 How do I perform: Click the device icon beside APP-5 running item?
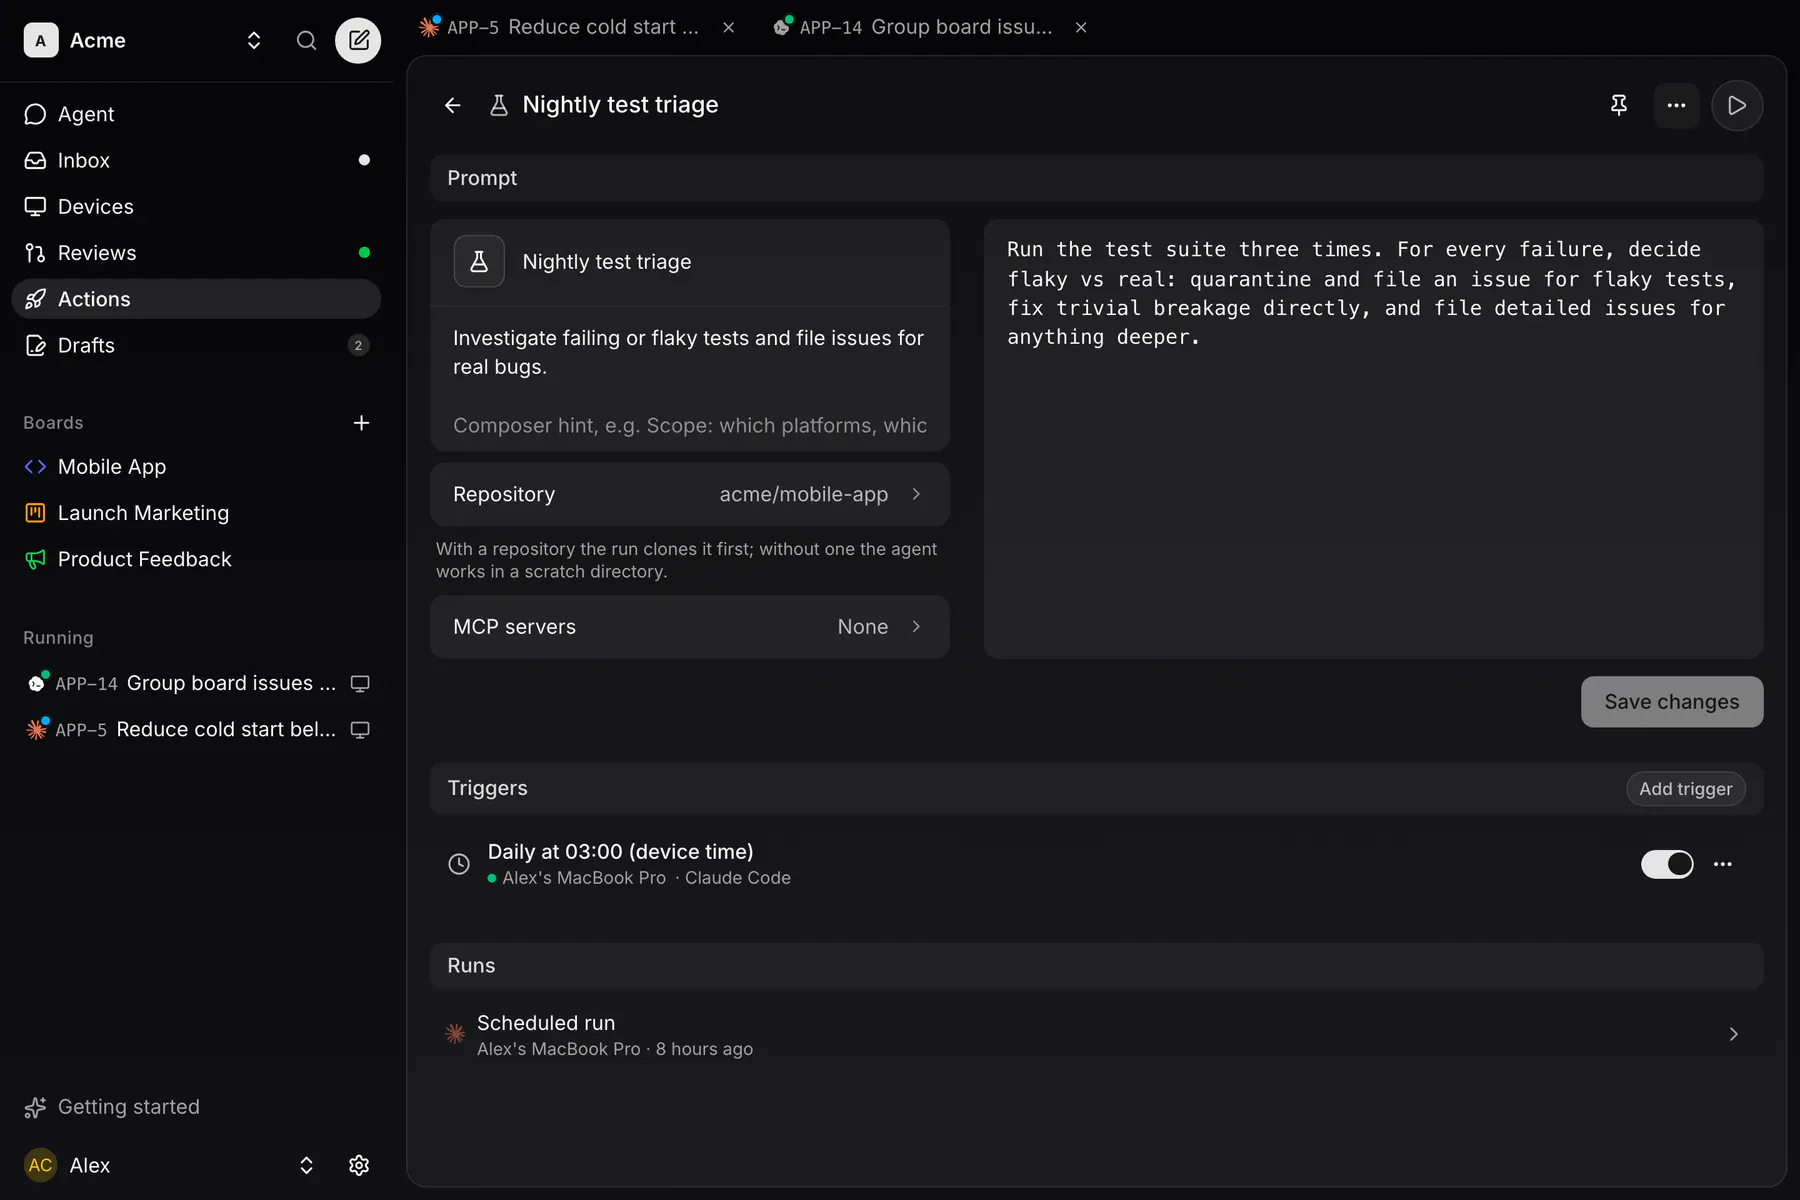(x=360, y=729)
